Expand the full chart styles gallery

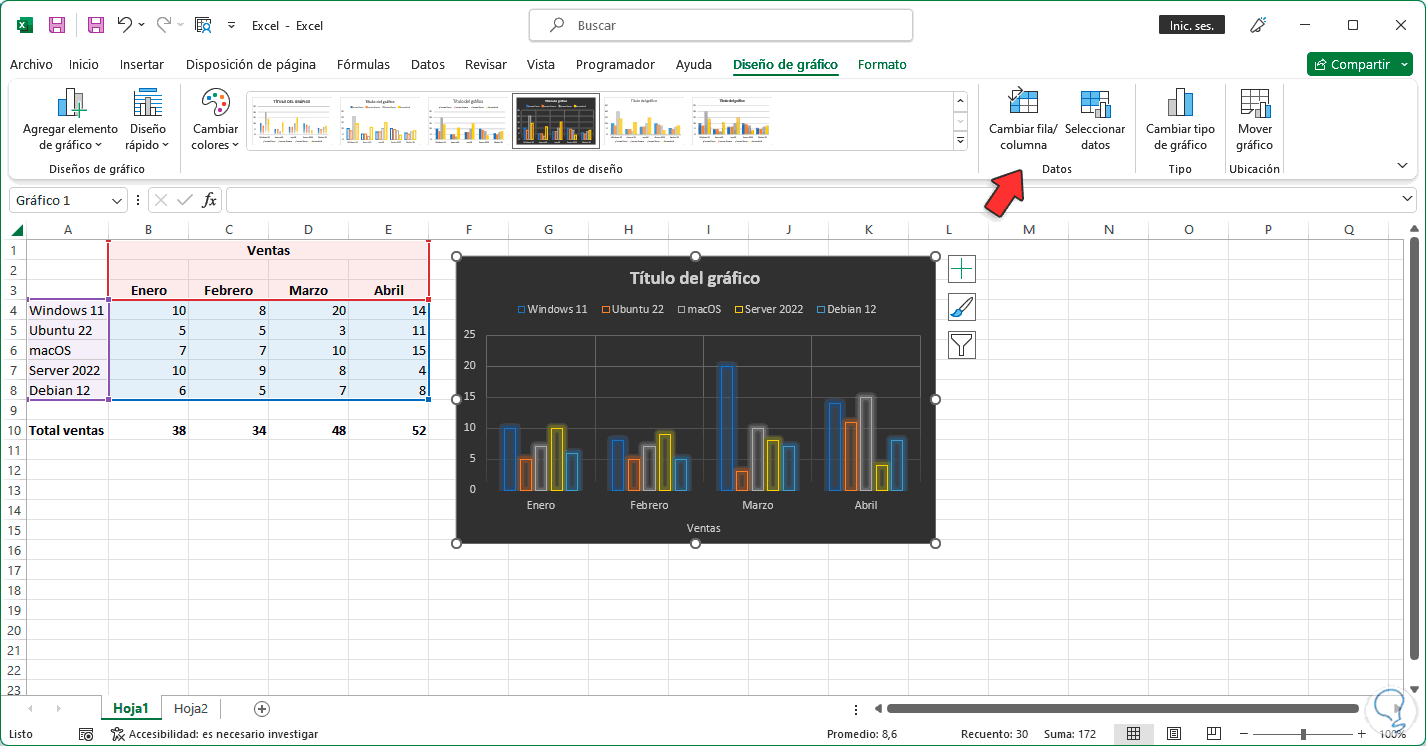(961, 141)
